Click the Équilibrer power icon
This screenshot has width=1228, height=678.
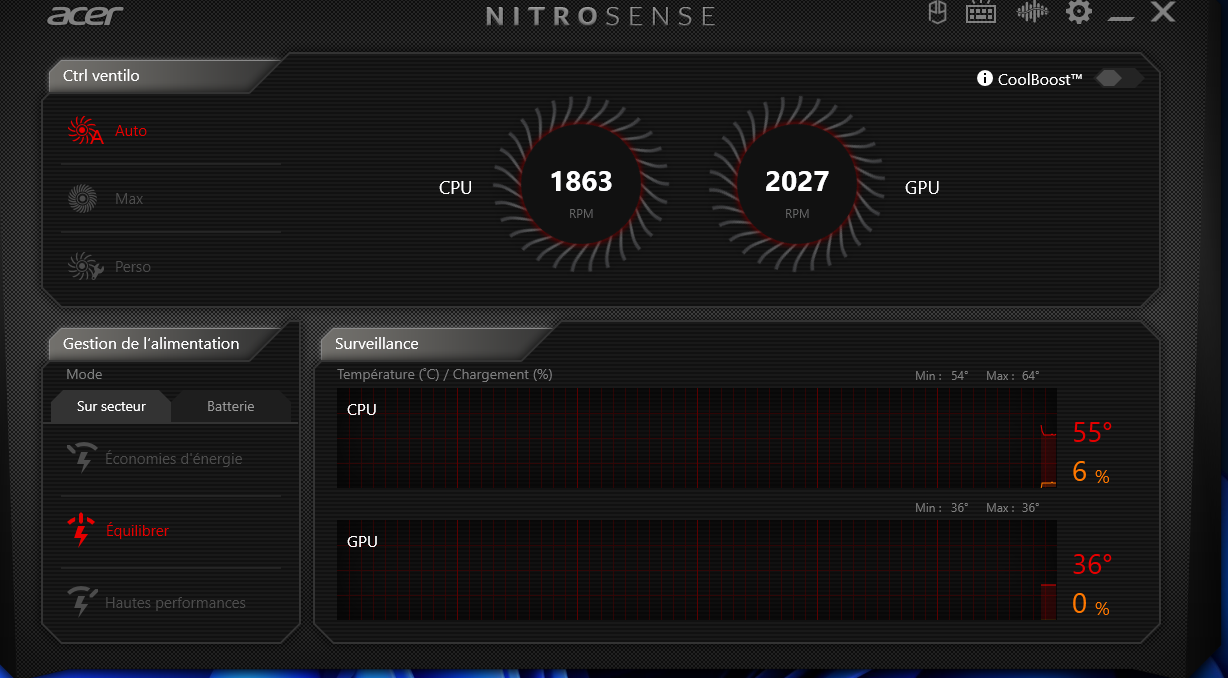(x=80, y=530)
